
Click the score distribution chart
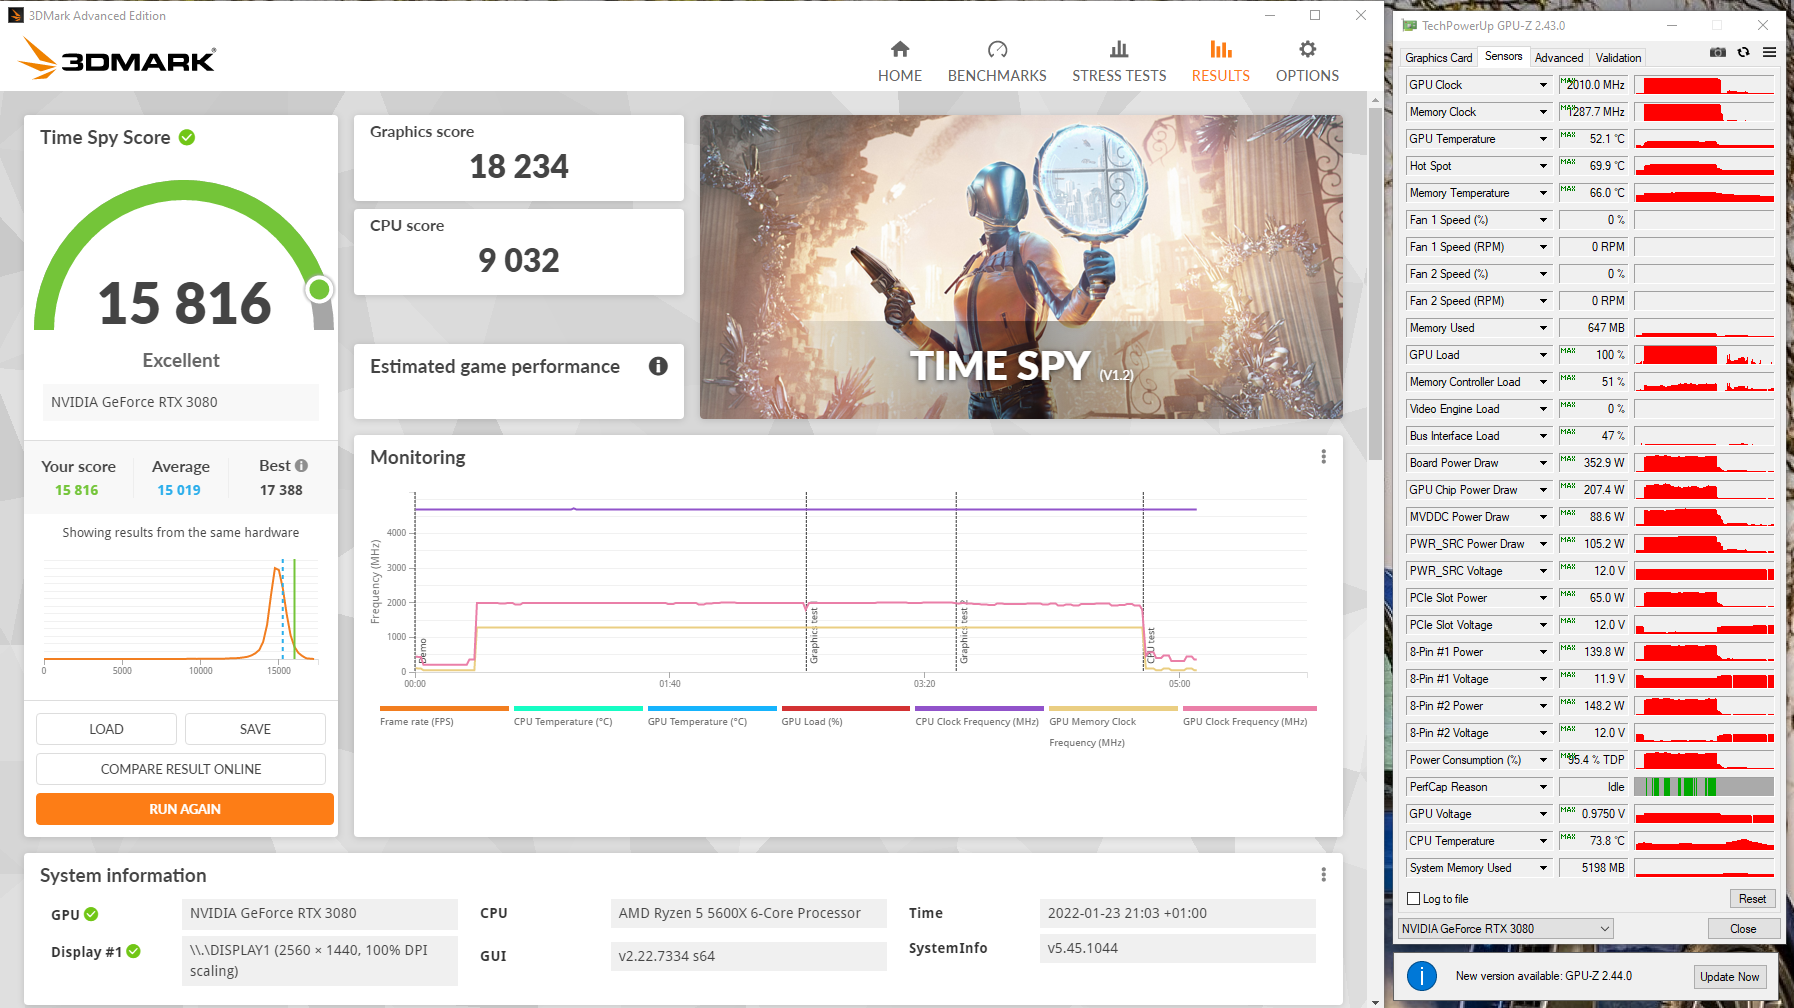pos(180,617)
